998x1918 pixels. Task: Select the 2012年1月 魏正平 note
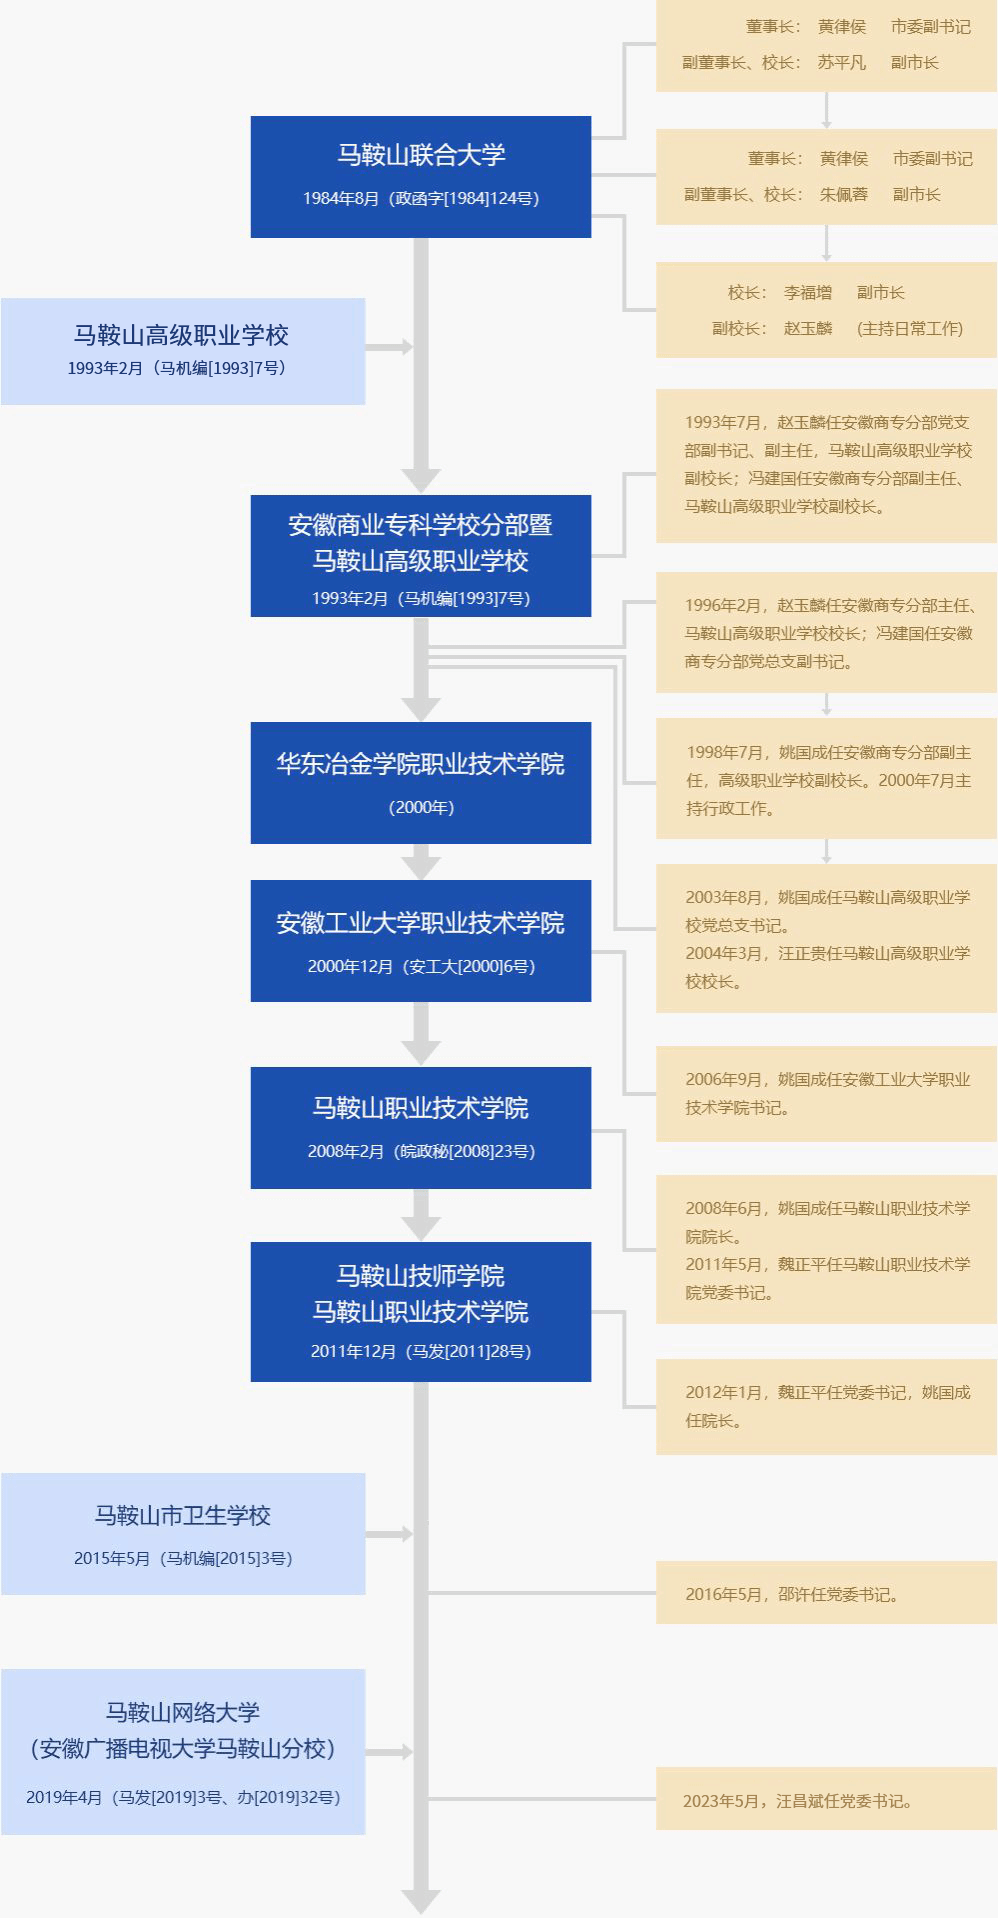coord(826,1406)
